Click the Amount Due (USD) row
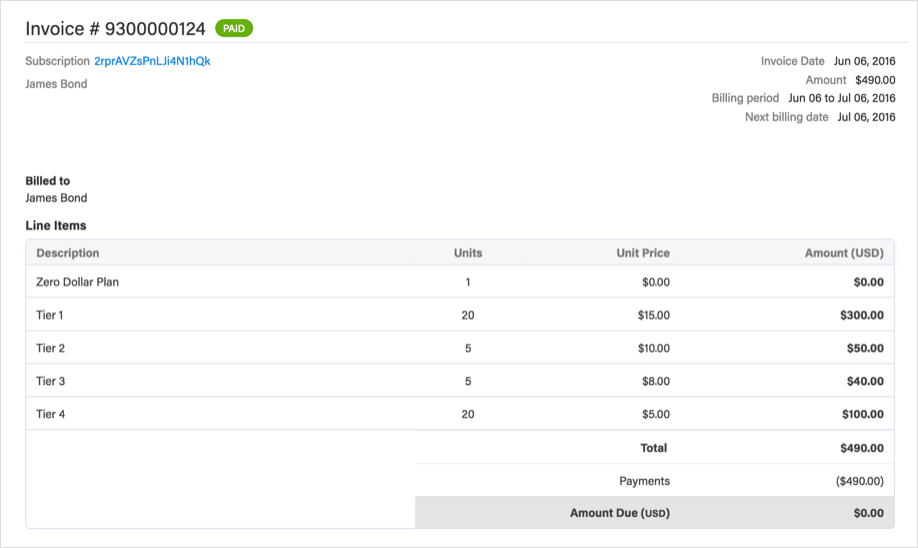Viewport: 918px width, 548px height. coord(649,513)
